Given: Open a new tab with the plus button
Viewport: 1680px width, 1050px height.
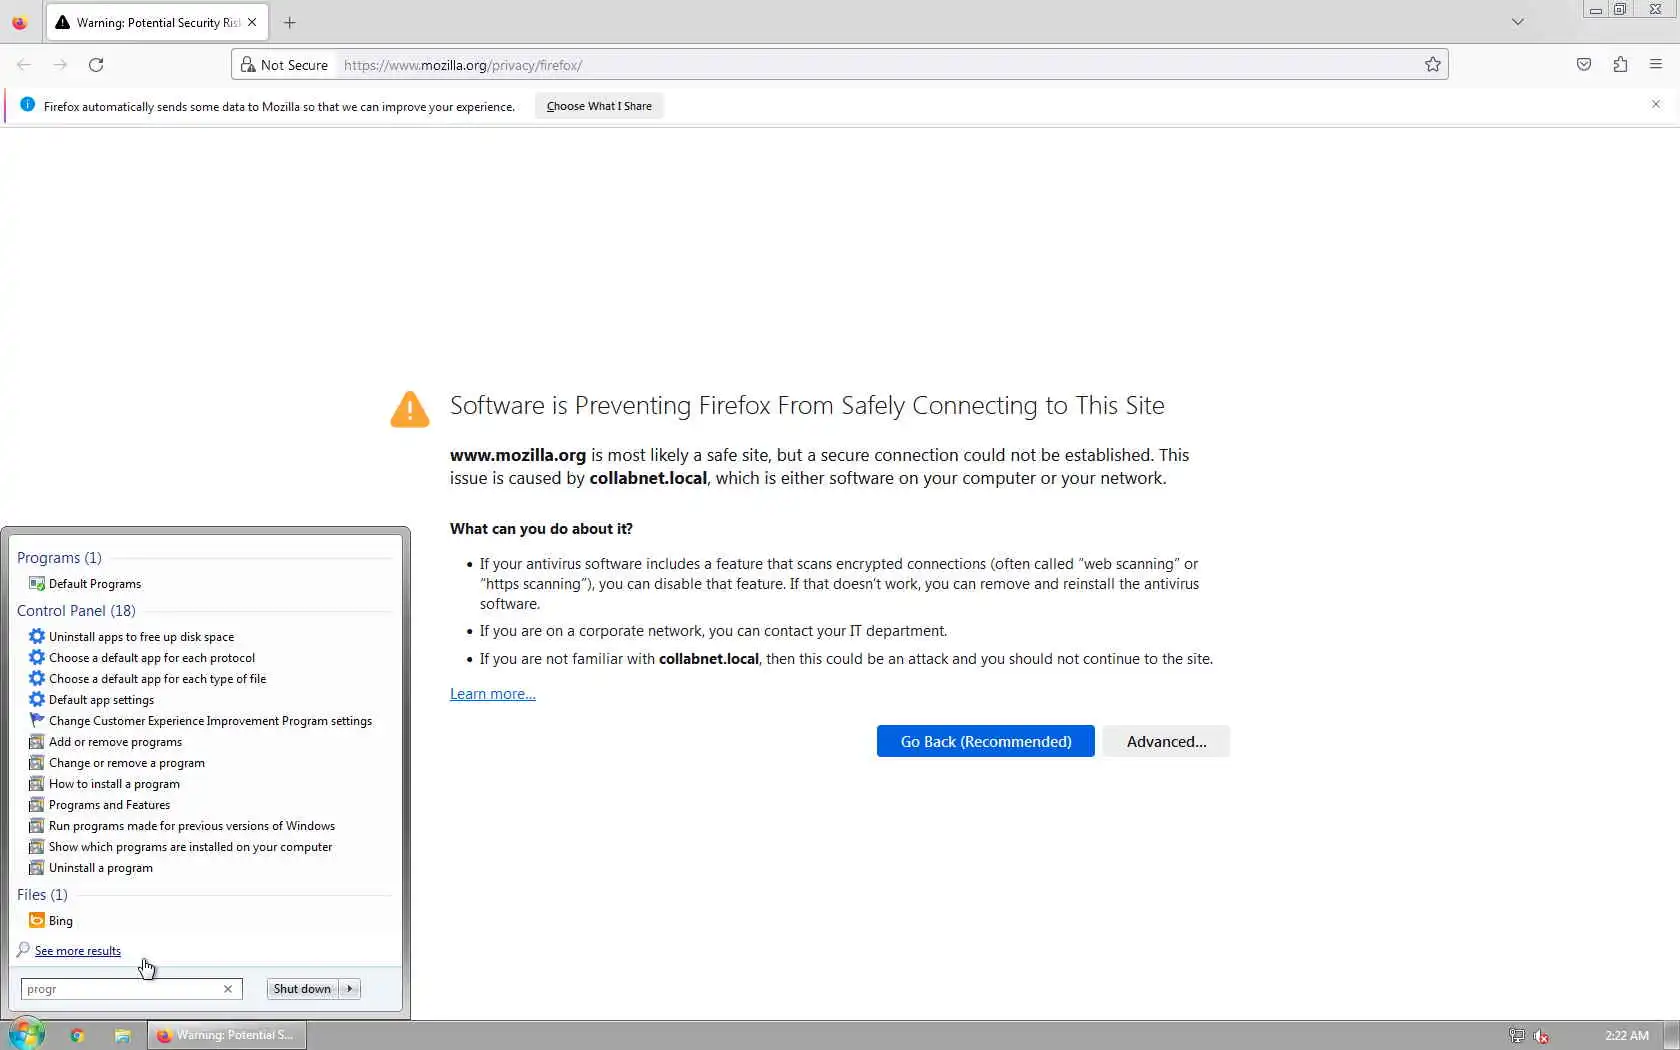Looking at the screenshot, I should point(290,22).
